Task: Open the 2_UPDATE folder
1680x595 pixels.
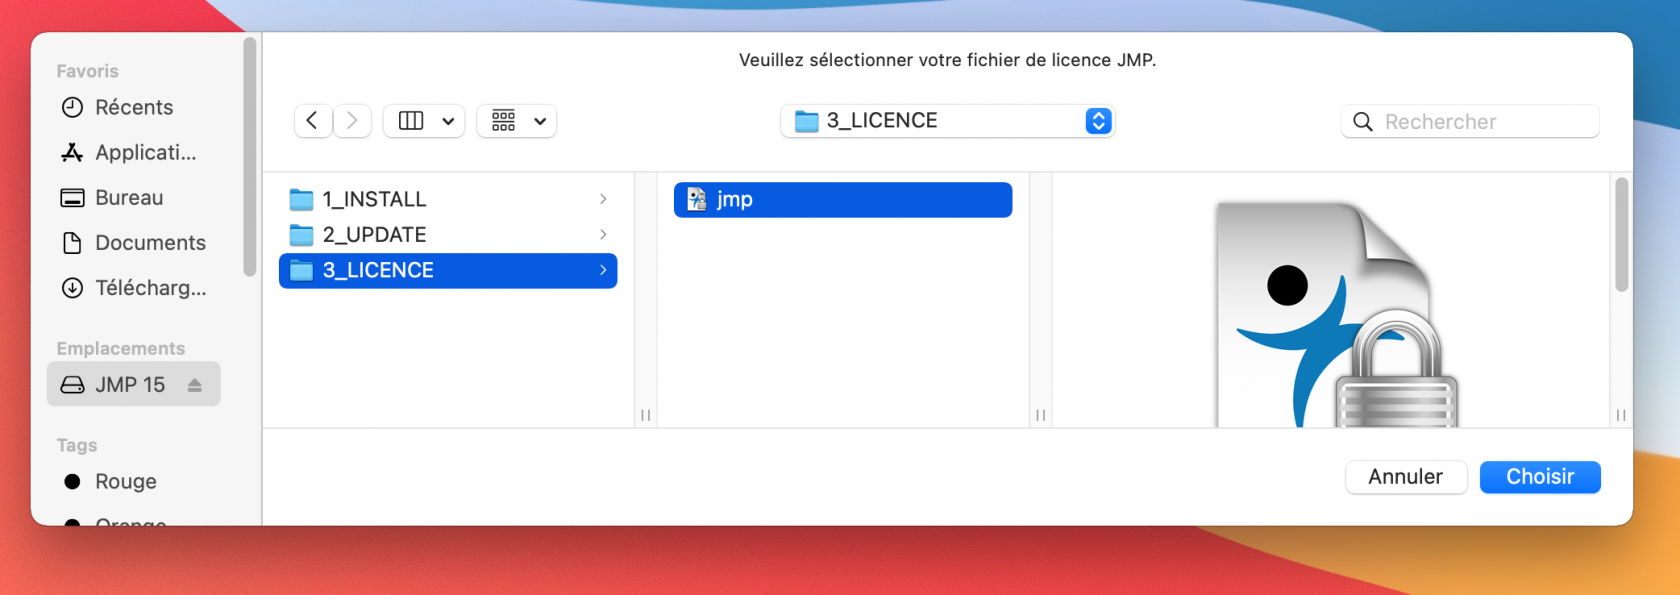Action: coord(374,235)
